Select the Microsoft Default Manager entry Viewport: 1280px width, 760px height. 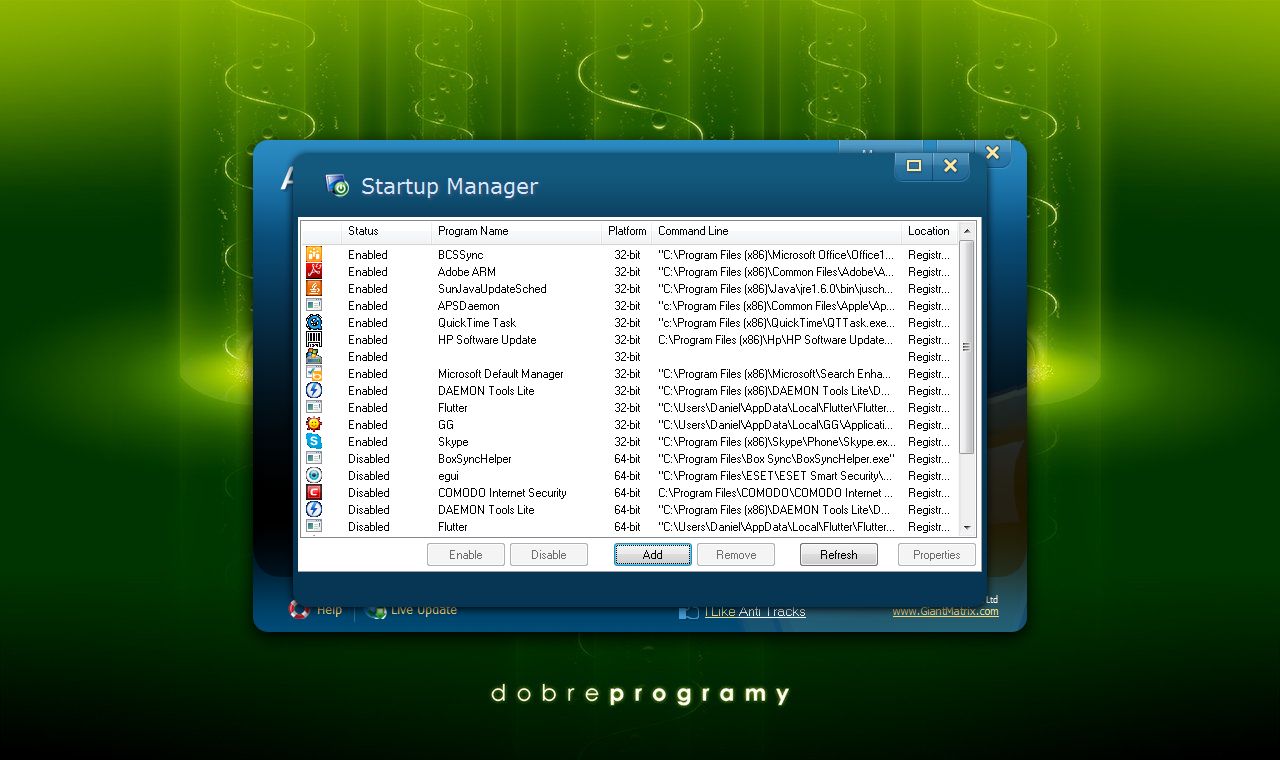pyautogui.click(x=500, y=374)
